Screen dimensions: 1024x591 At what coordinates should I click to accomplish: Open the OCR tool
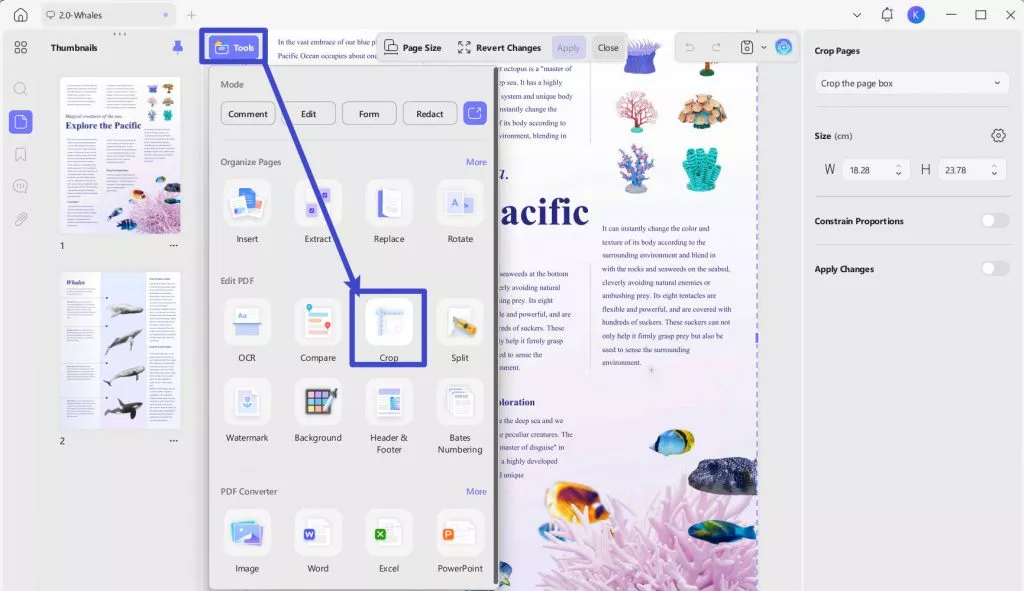[247, 332]
